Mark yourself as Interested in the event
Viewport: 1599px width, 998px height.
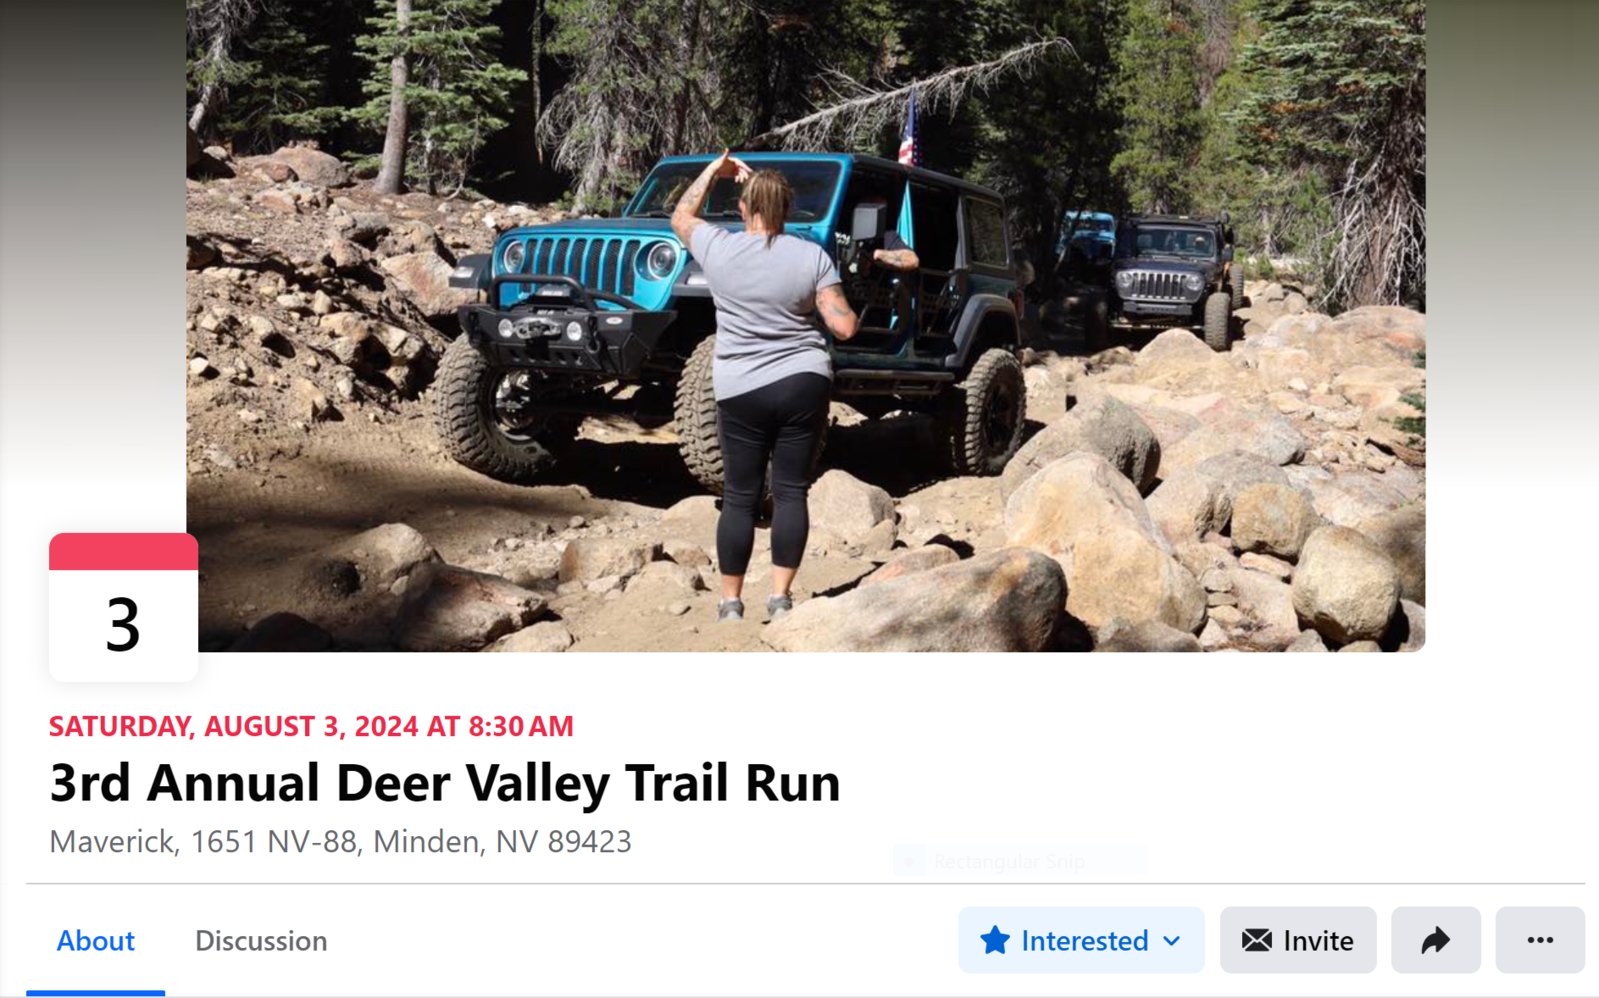tap(1081, 940)
